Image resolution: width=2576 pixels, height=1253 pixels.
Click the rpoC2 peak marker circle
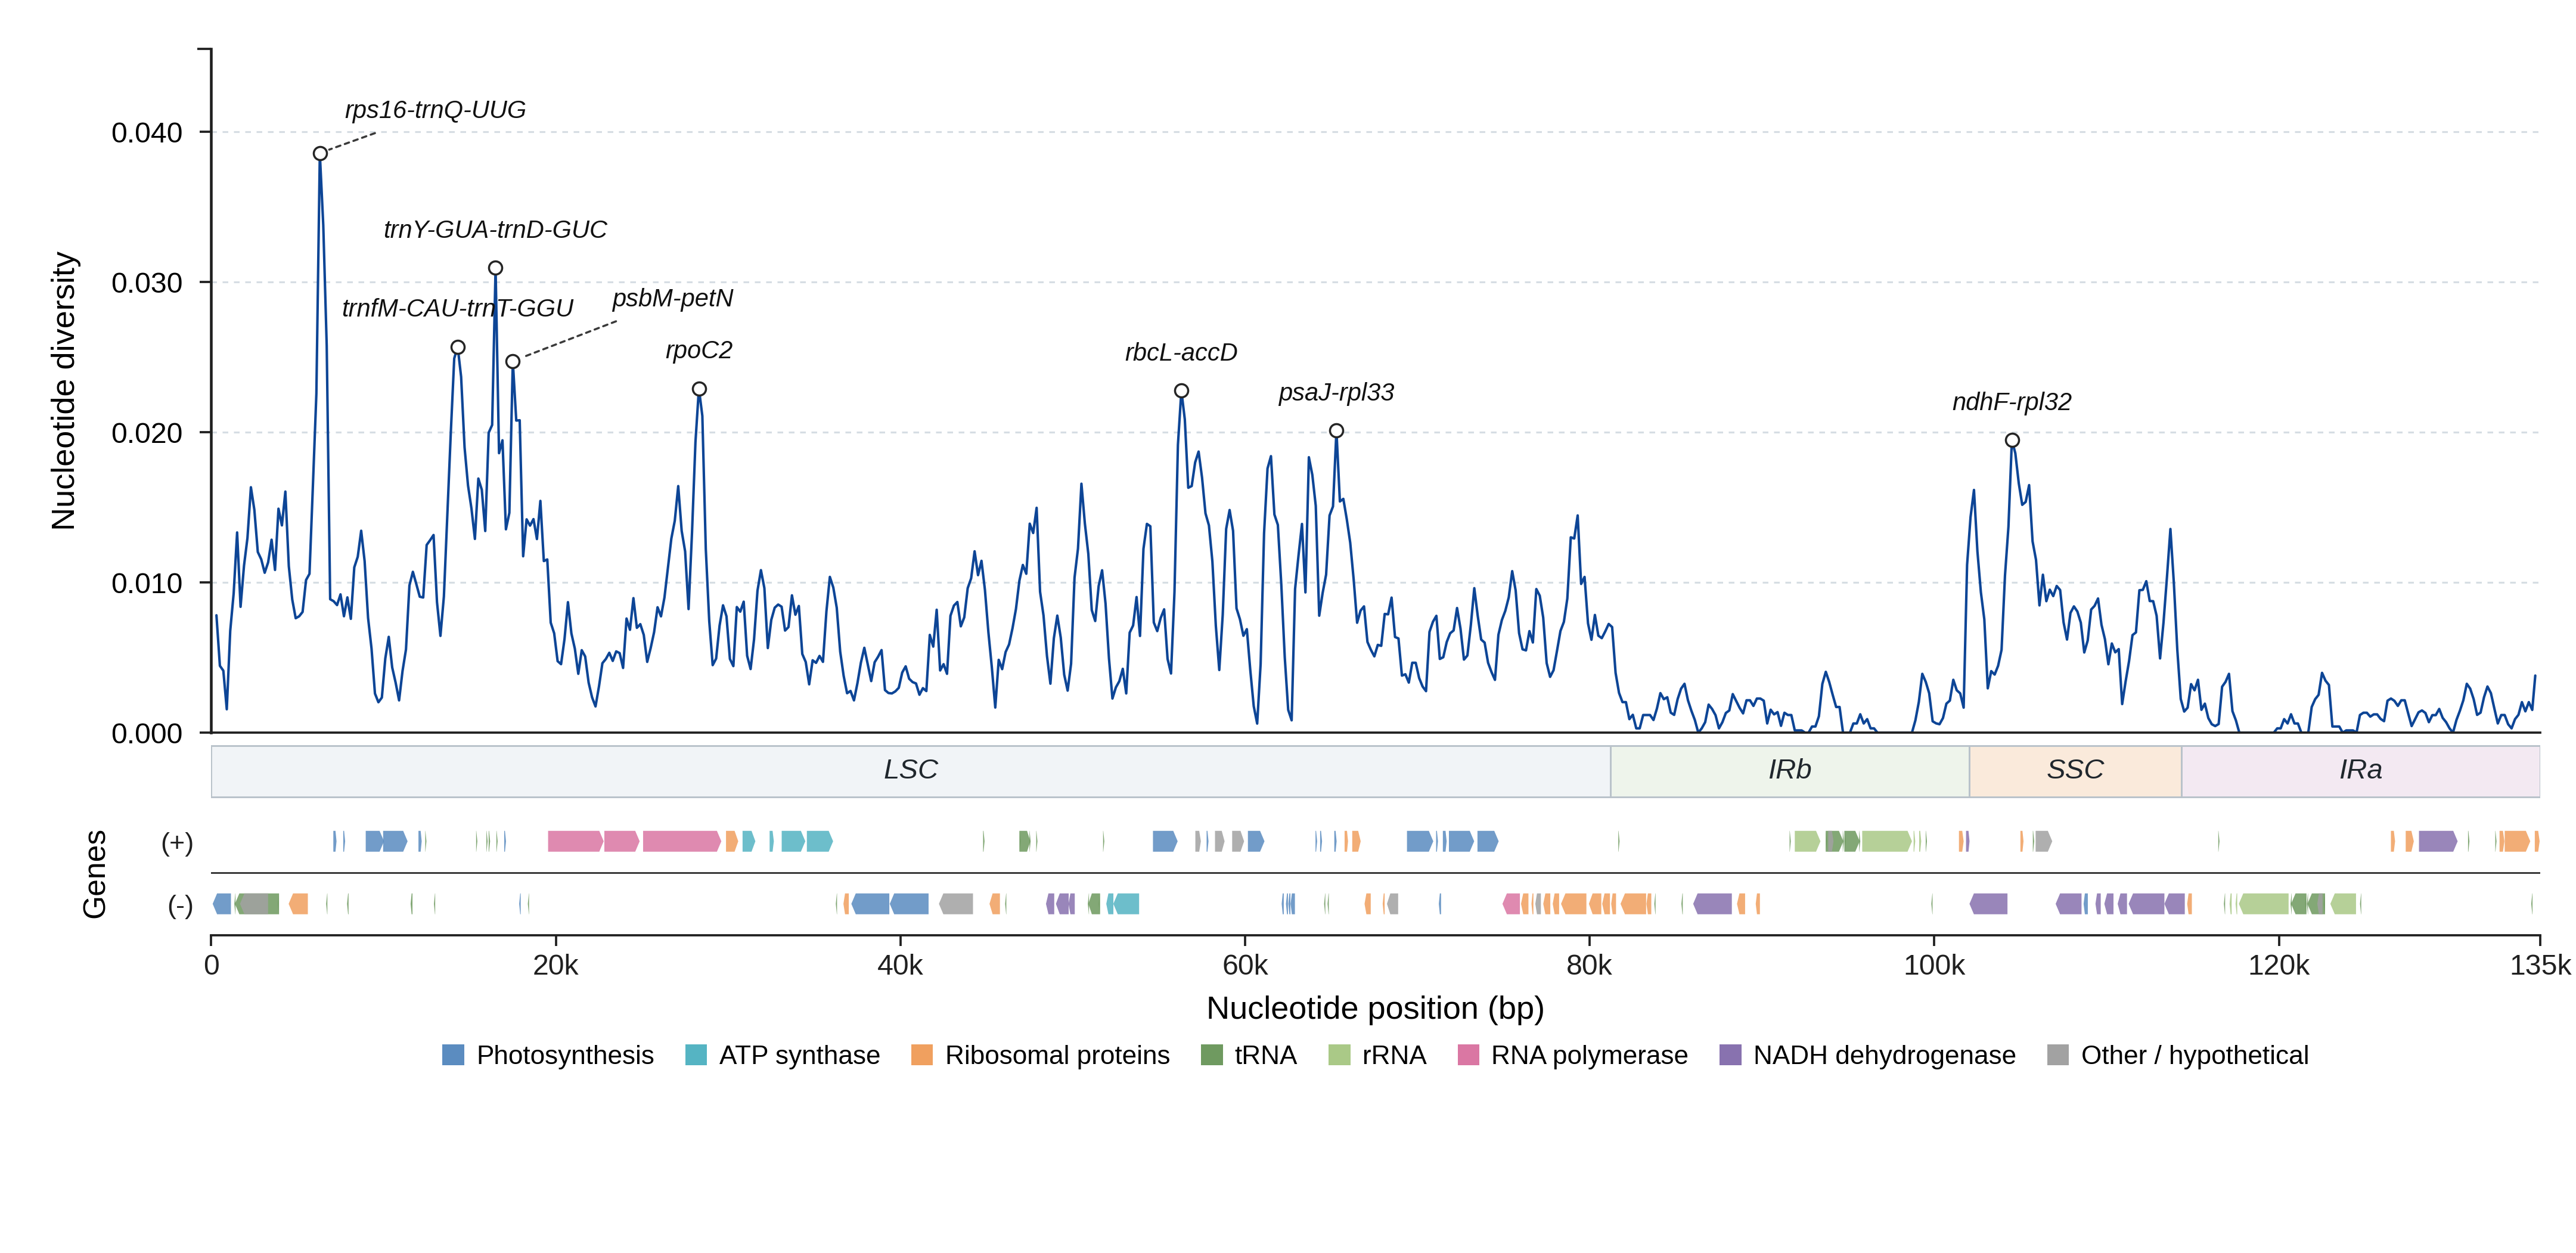tap(699, 389)
